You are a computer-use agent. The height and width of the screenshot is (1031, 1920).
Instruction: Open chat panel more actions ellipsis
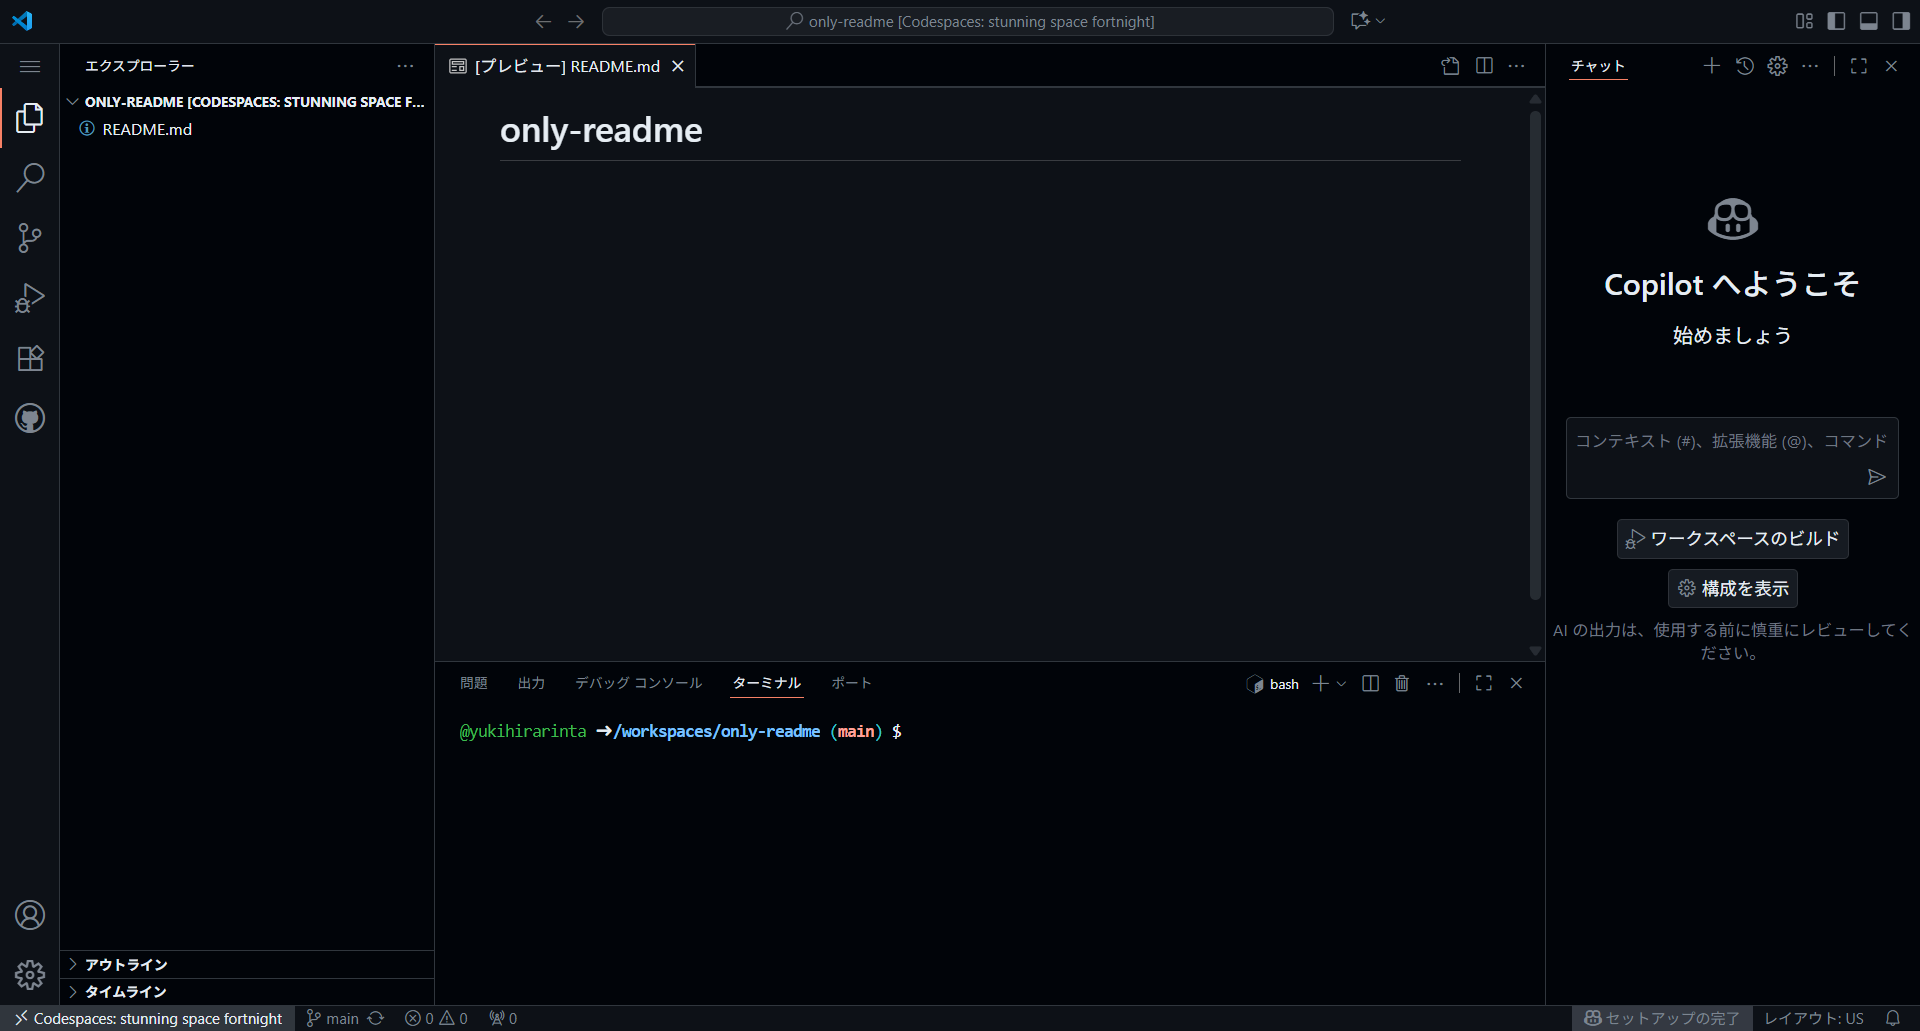1810,66
